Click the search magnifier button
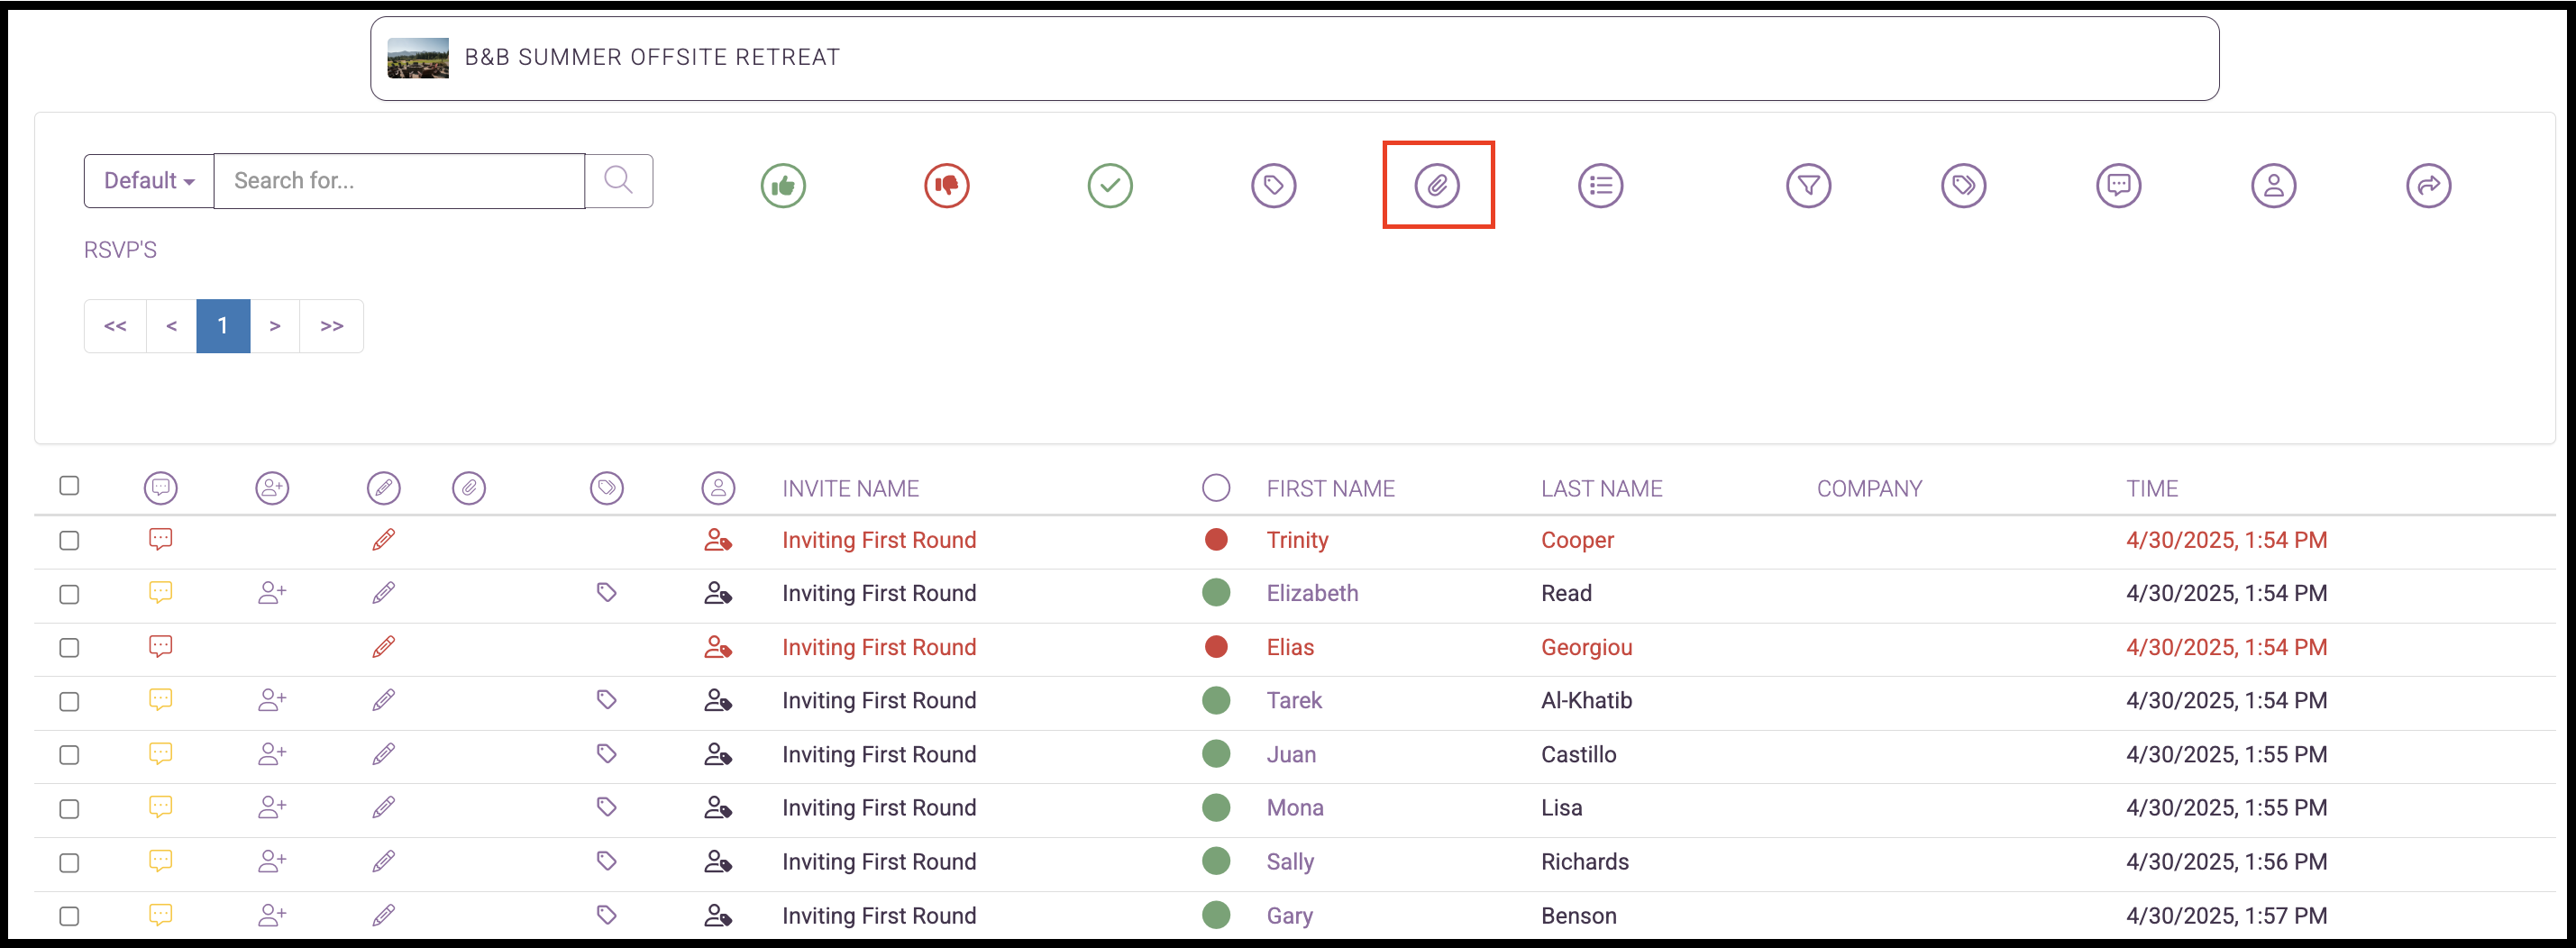This screenshot has height=948, width=2576. [x=619, y=181]
